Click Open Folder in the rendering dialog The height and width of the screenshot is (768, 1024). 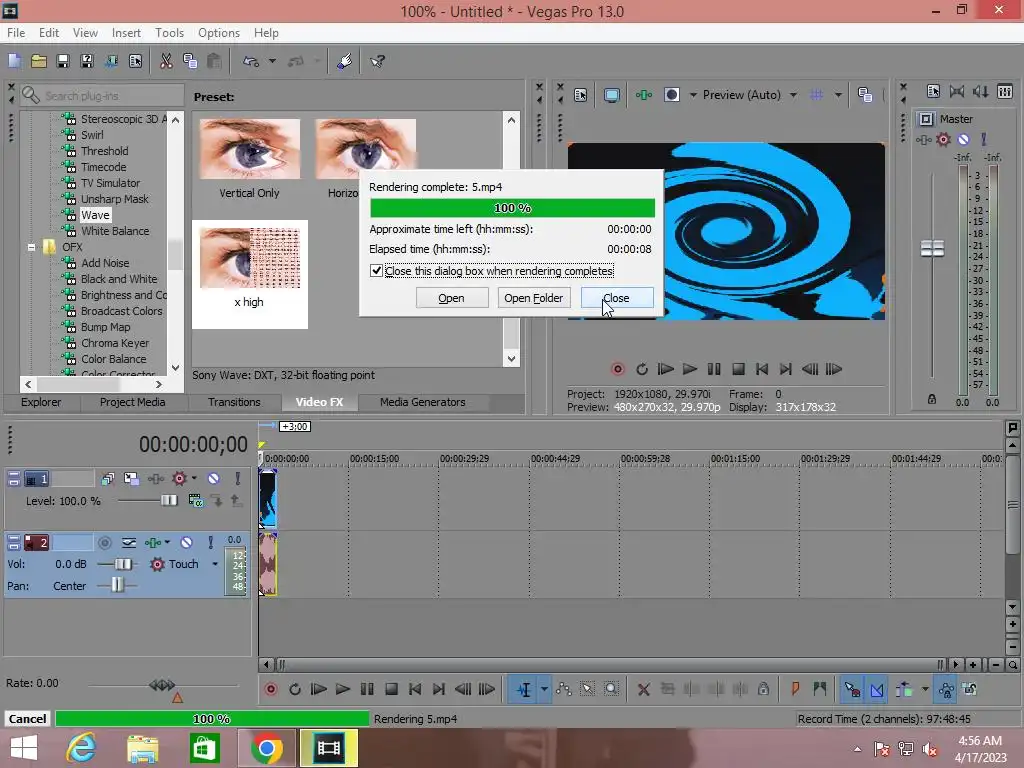pyautogui.click(x=534, y=298)
